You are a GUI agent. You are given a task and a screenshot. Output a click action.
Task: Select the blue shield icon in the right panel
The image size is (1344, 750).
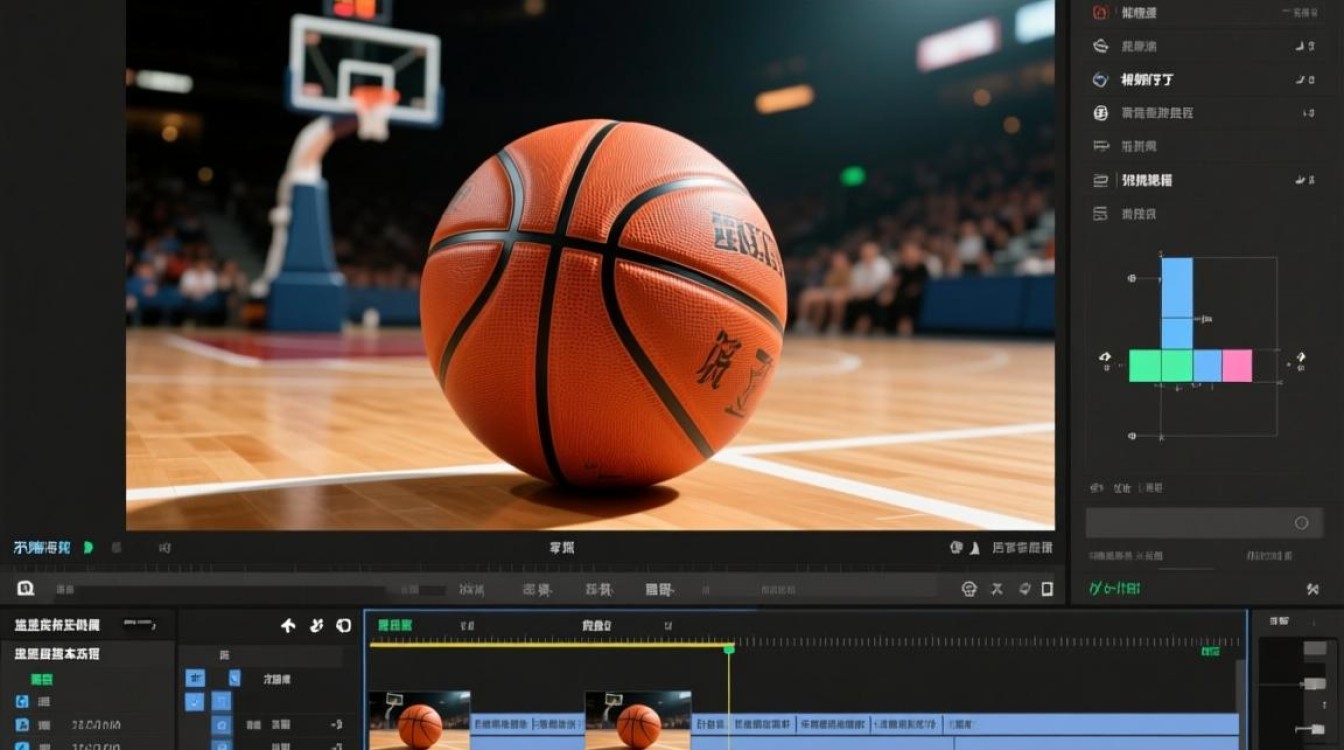coord(1100,80)
